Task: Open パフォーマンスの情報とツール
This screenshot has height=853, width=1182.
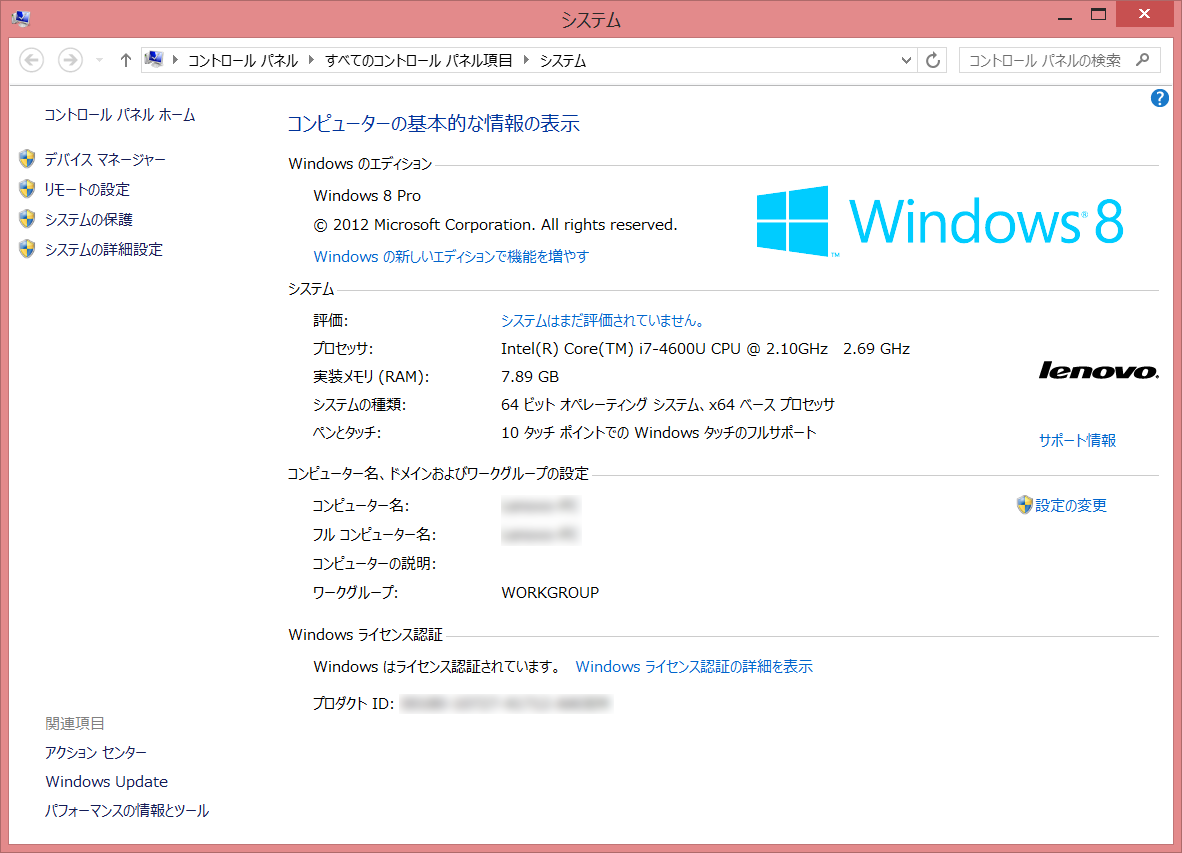Action: [127, 811]
